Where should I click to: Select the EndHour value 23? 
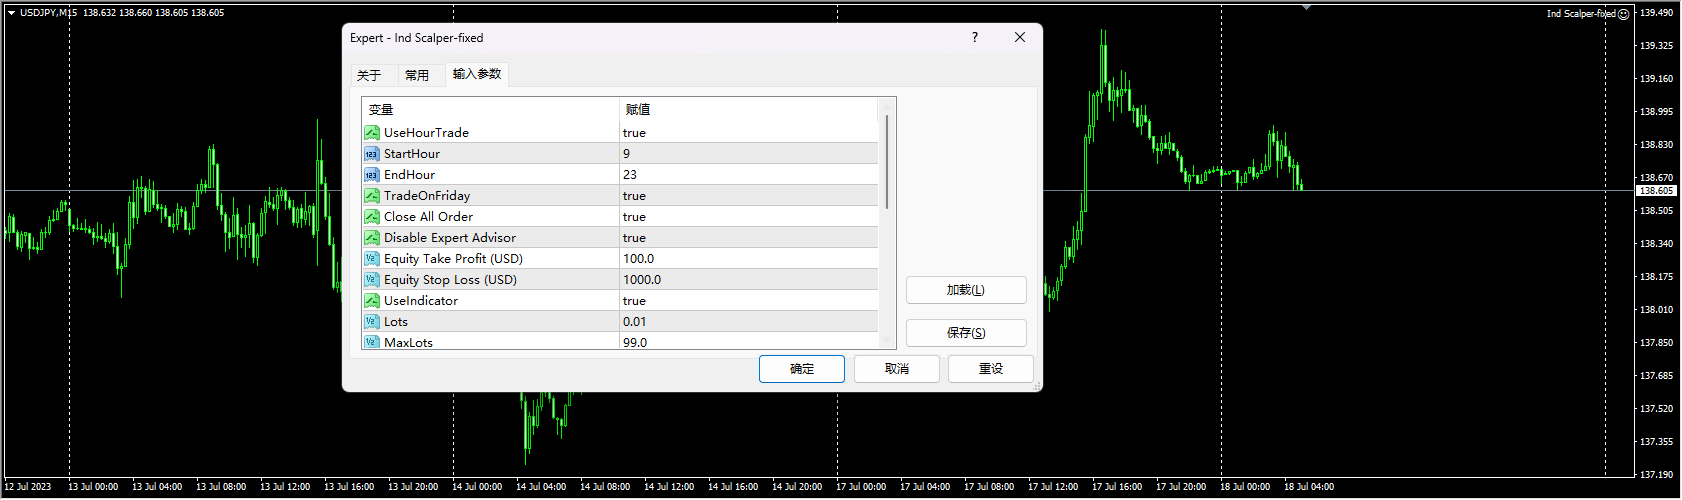630,174
